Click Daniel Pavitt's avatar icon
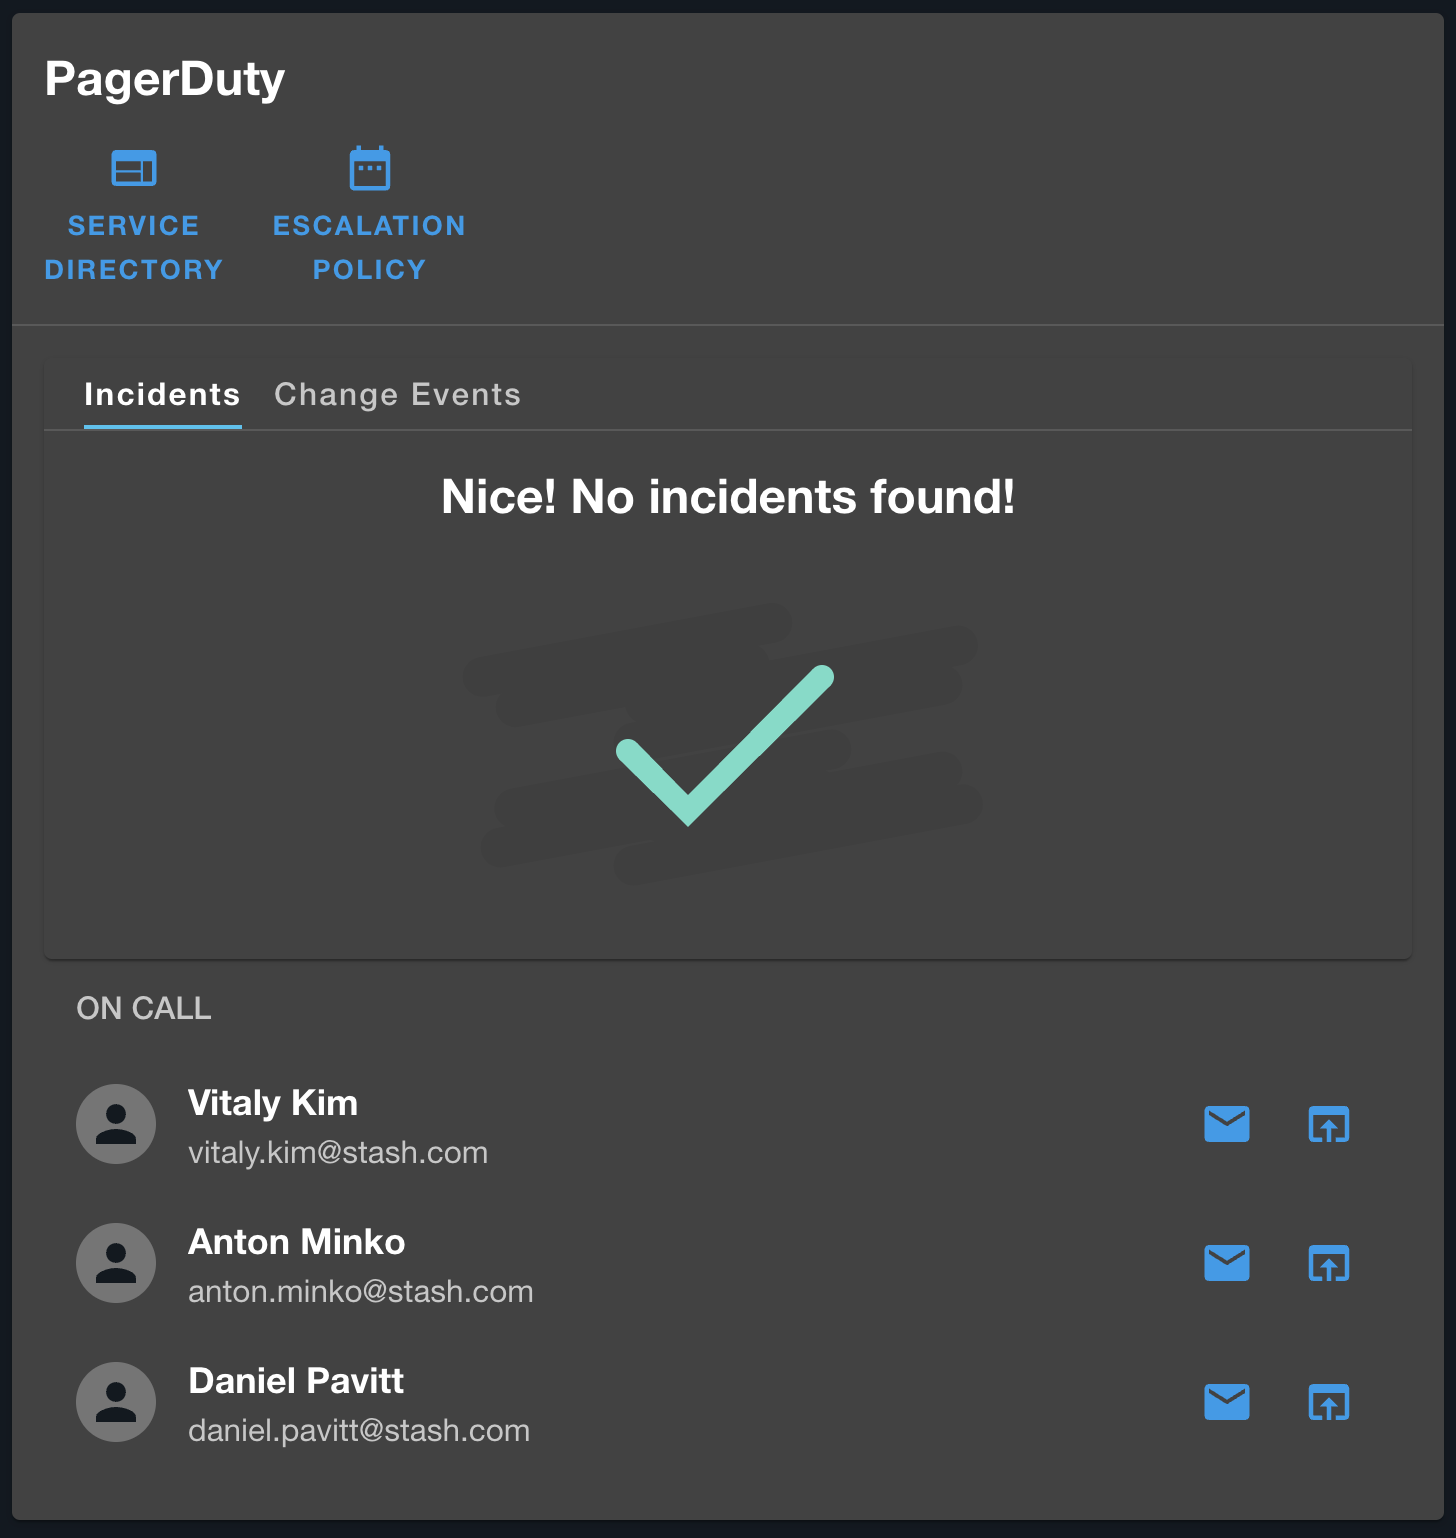This screenshot has width=1456, height=1538. click(116, 1402)
